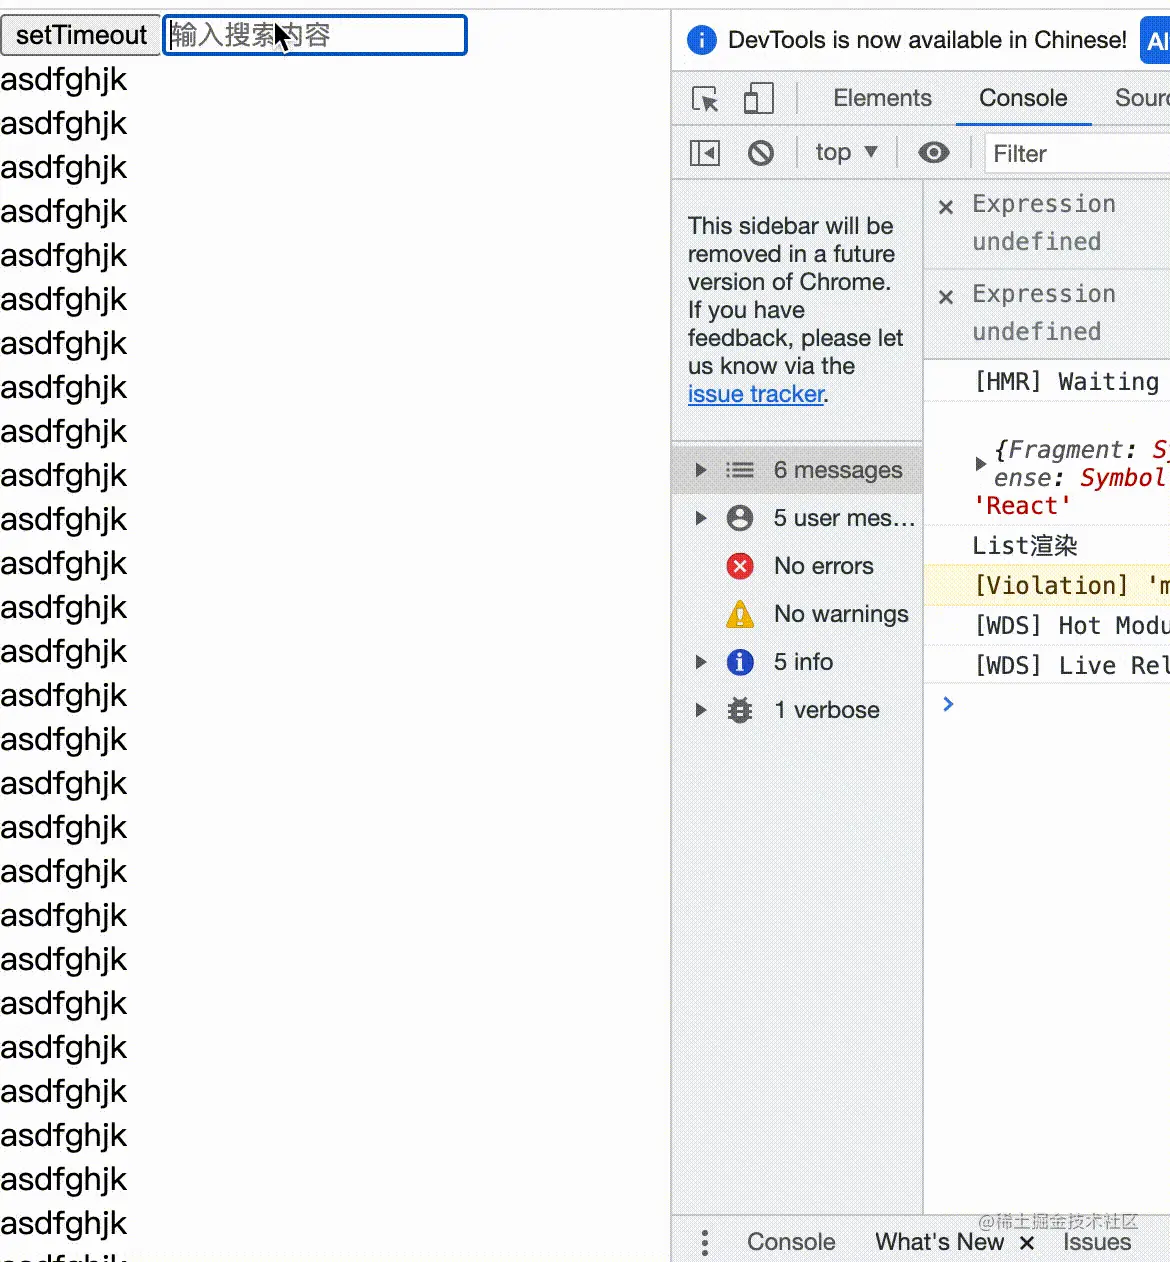
Task: Open the top context dropdown
Action: point(846,152)
